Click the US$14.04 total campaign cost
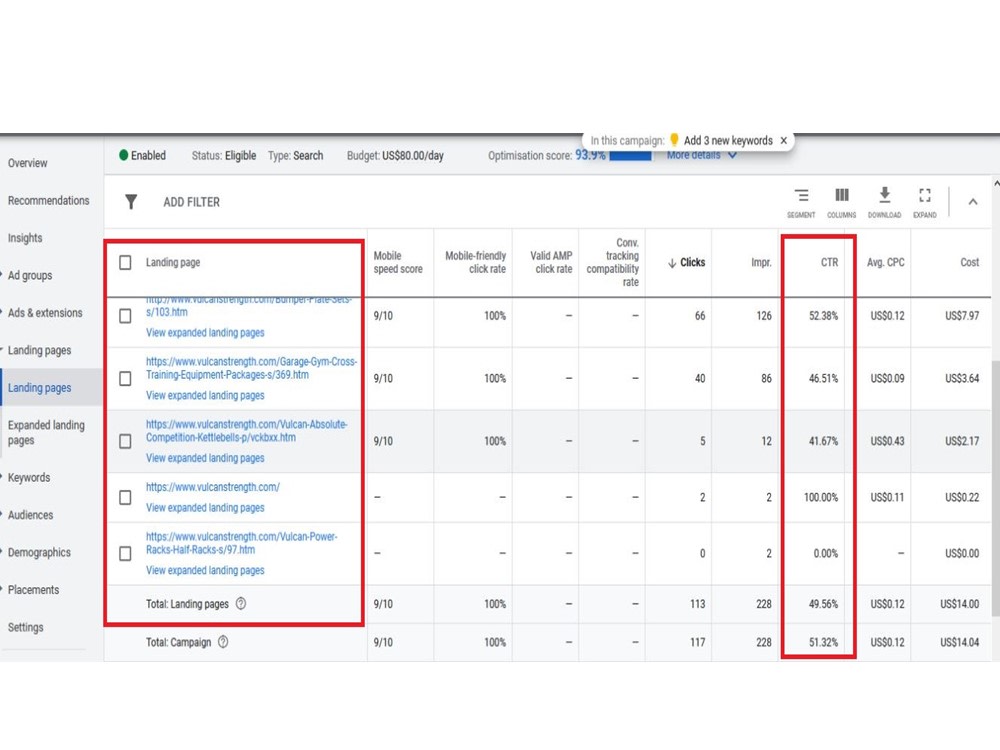The height and width of the screenshot is (750, 1000). [959, 642]
